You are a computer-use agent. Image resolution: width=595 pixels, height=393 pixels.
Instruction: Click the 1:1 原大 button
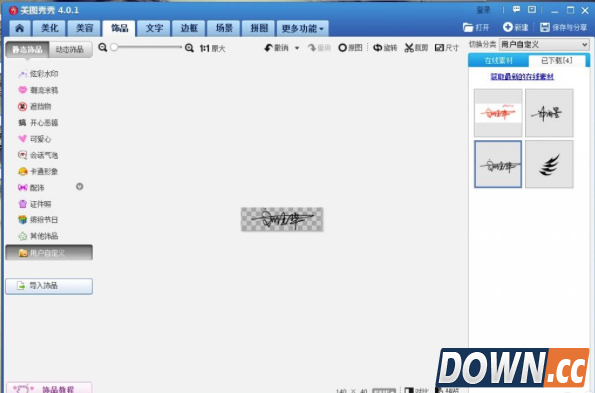coord(212,48)
